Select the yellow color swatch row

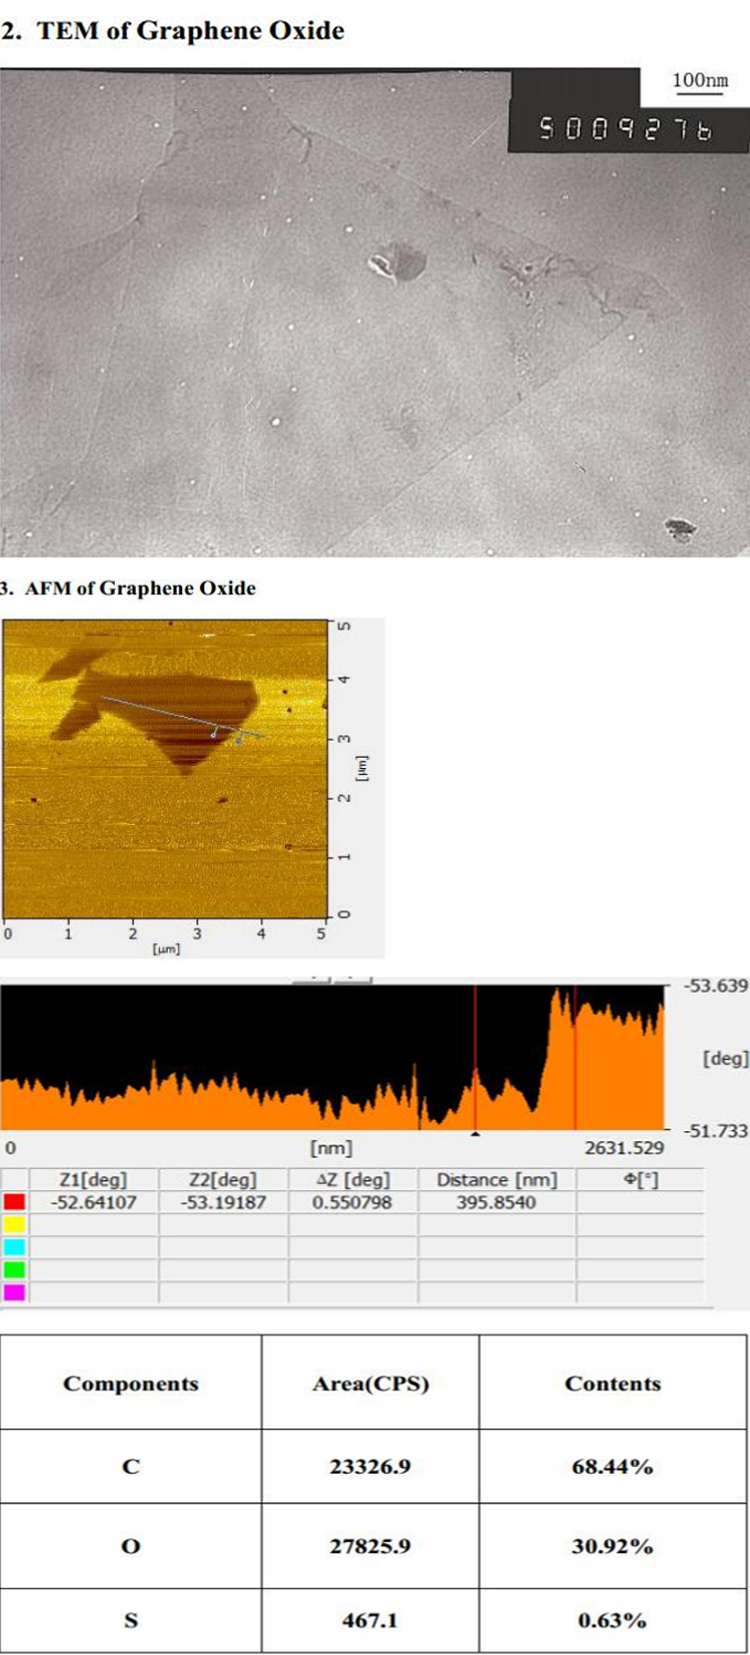click(x=15, y=1224)
